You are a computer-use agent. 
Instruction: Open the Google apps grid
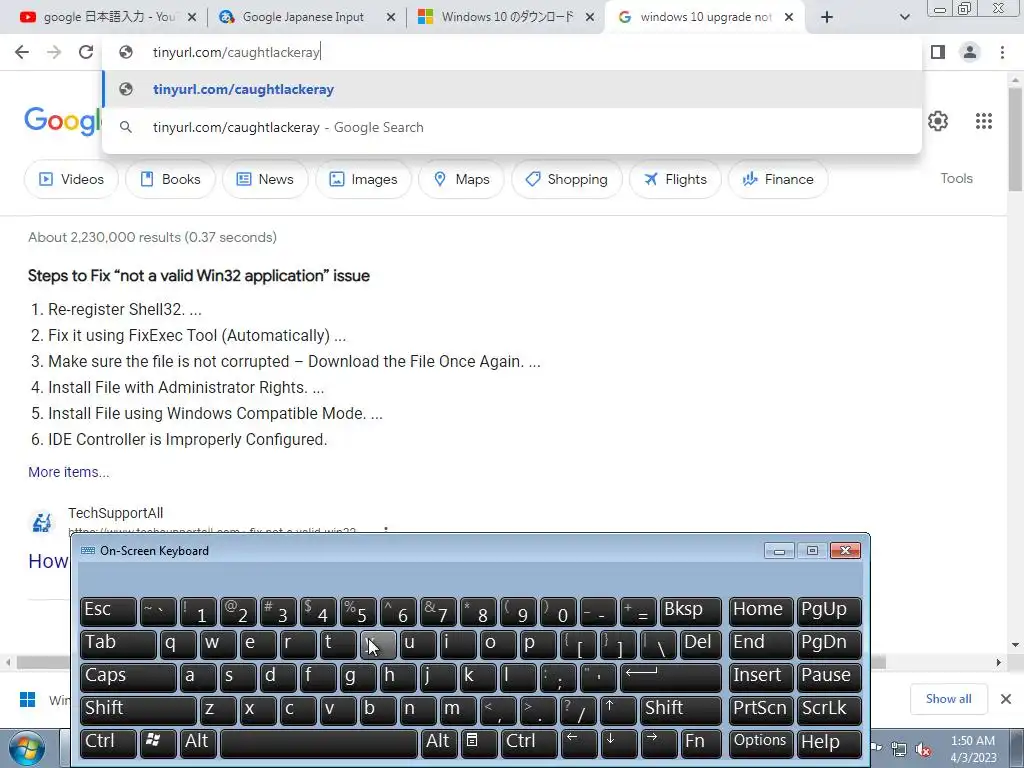tap(984, 121)
